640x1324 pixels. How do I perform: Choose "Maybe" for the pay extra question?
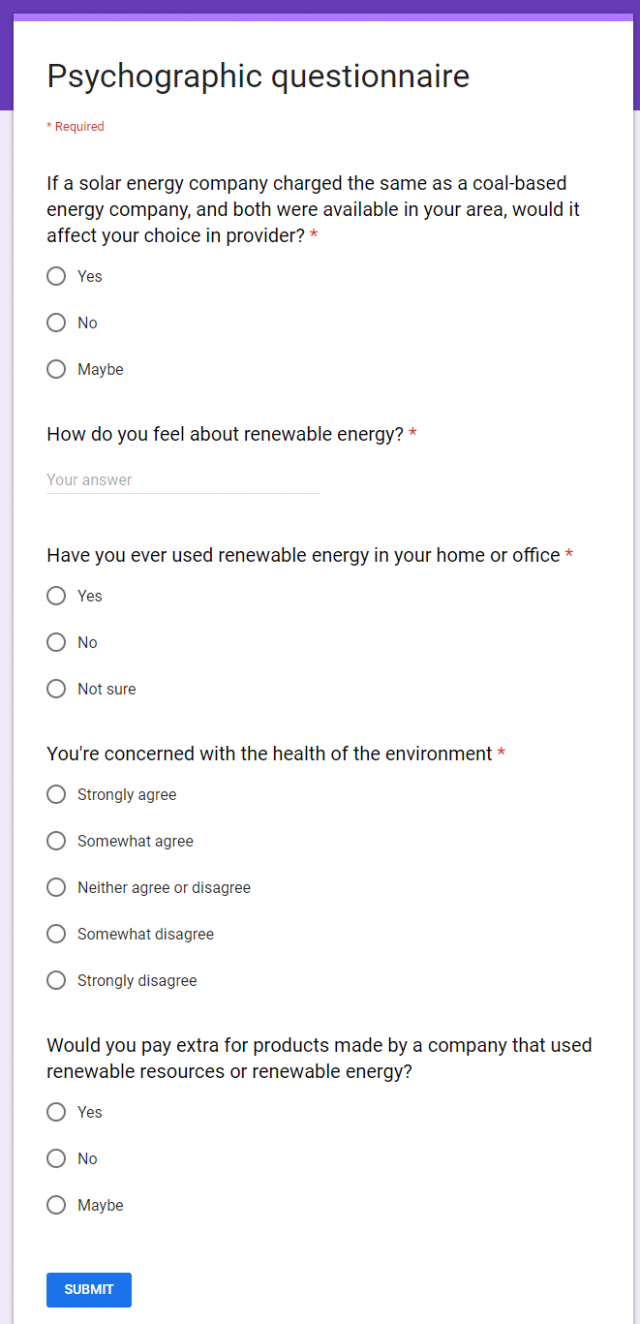click(x=56, y=1205)
